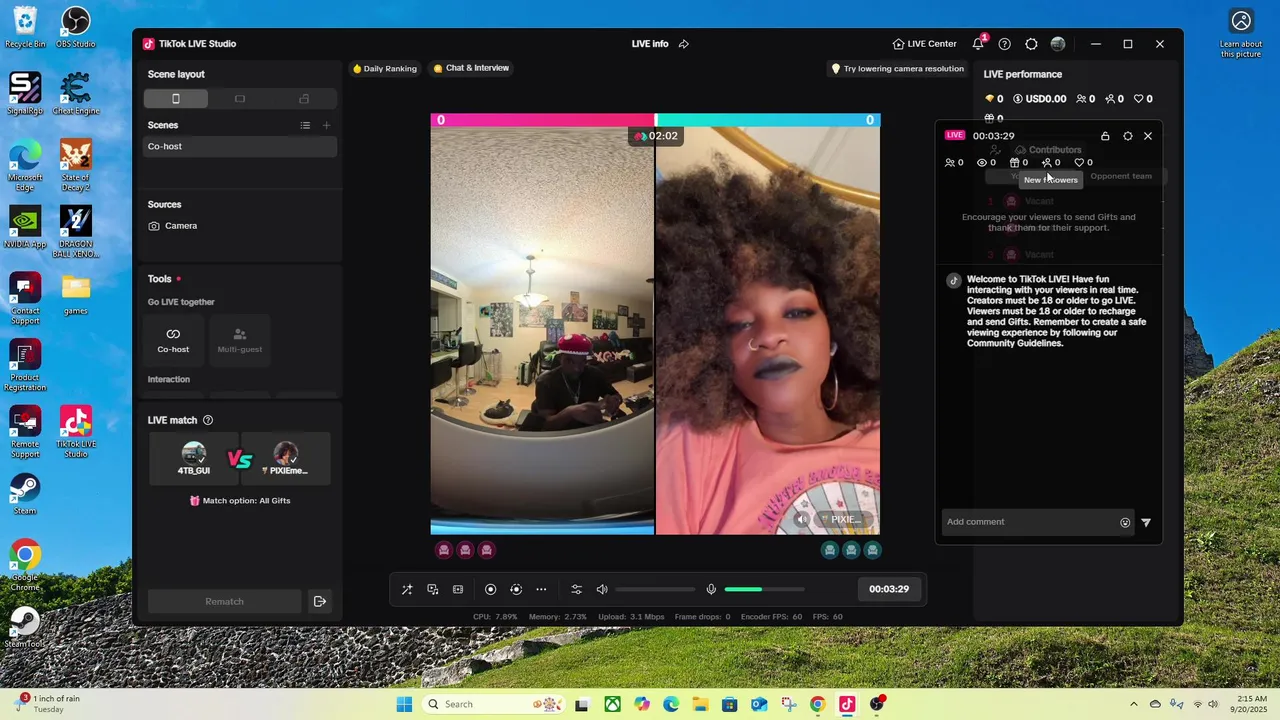Click the viewers eye count icon
The height and width of the screenshot is (720, 1280).
tap(986, 163)
